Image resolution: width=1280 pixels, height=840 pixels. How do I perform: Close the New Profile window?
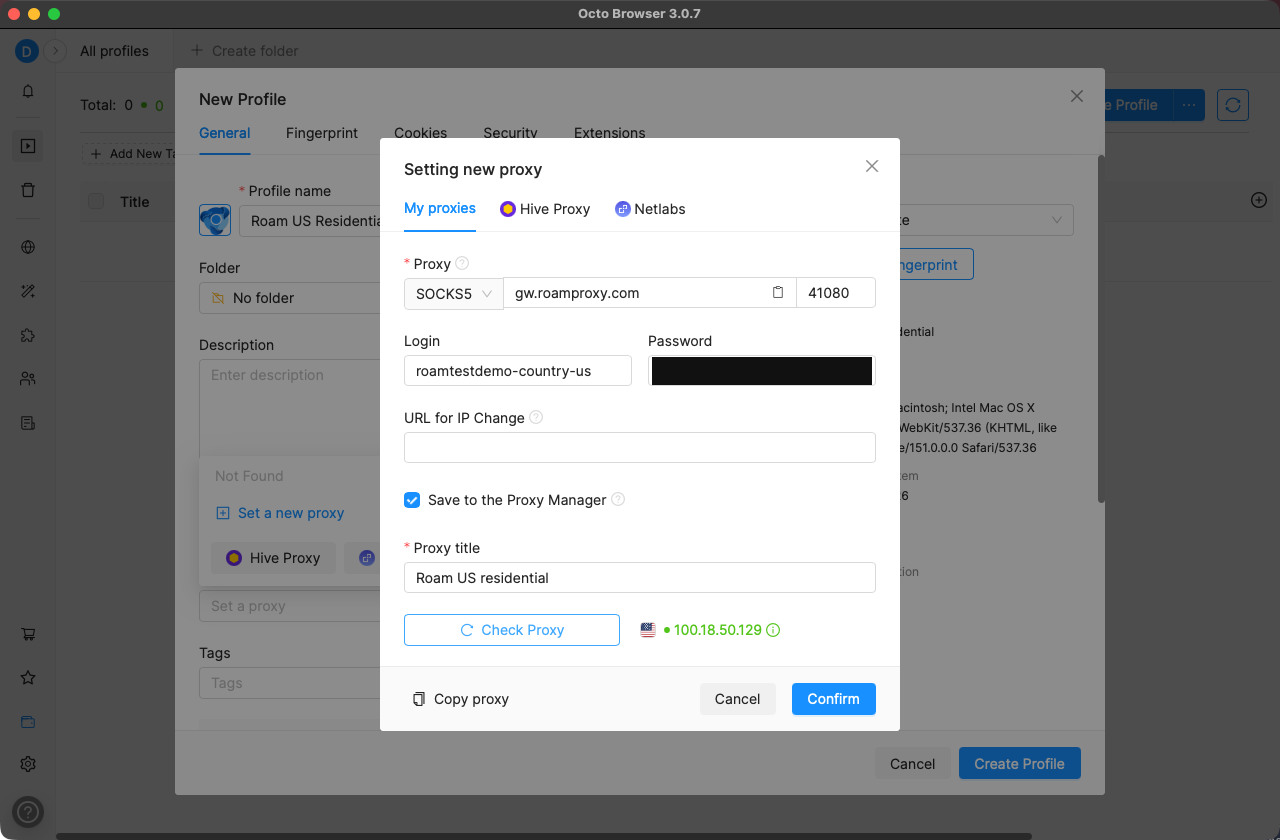(x=1077, y=96)
